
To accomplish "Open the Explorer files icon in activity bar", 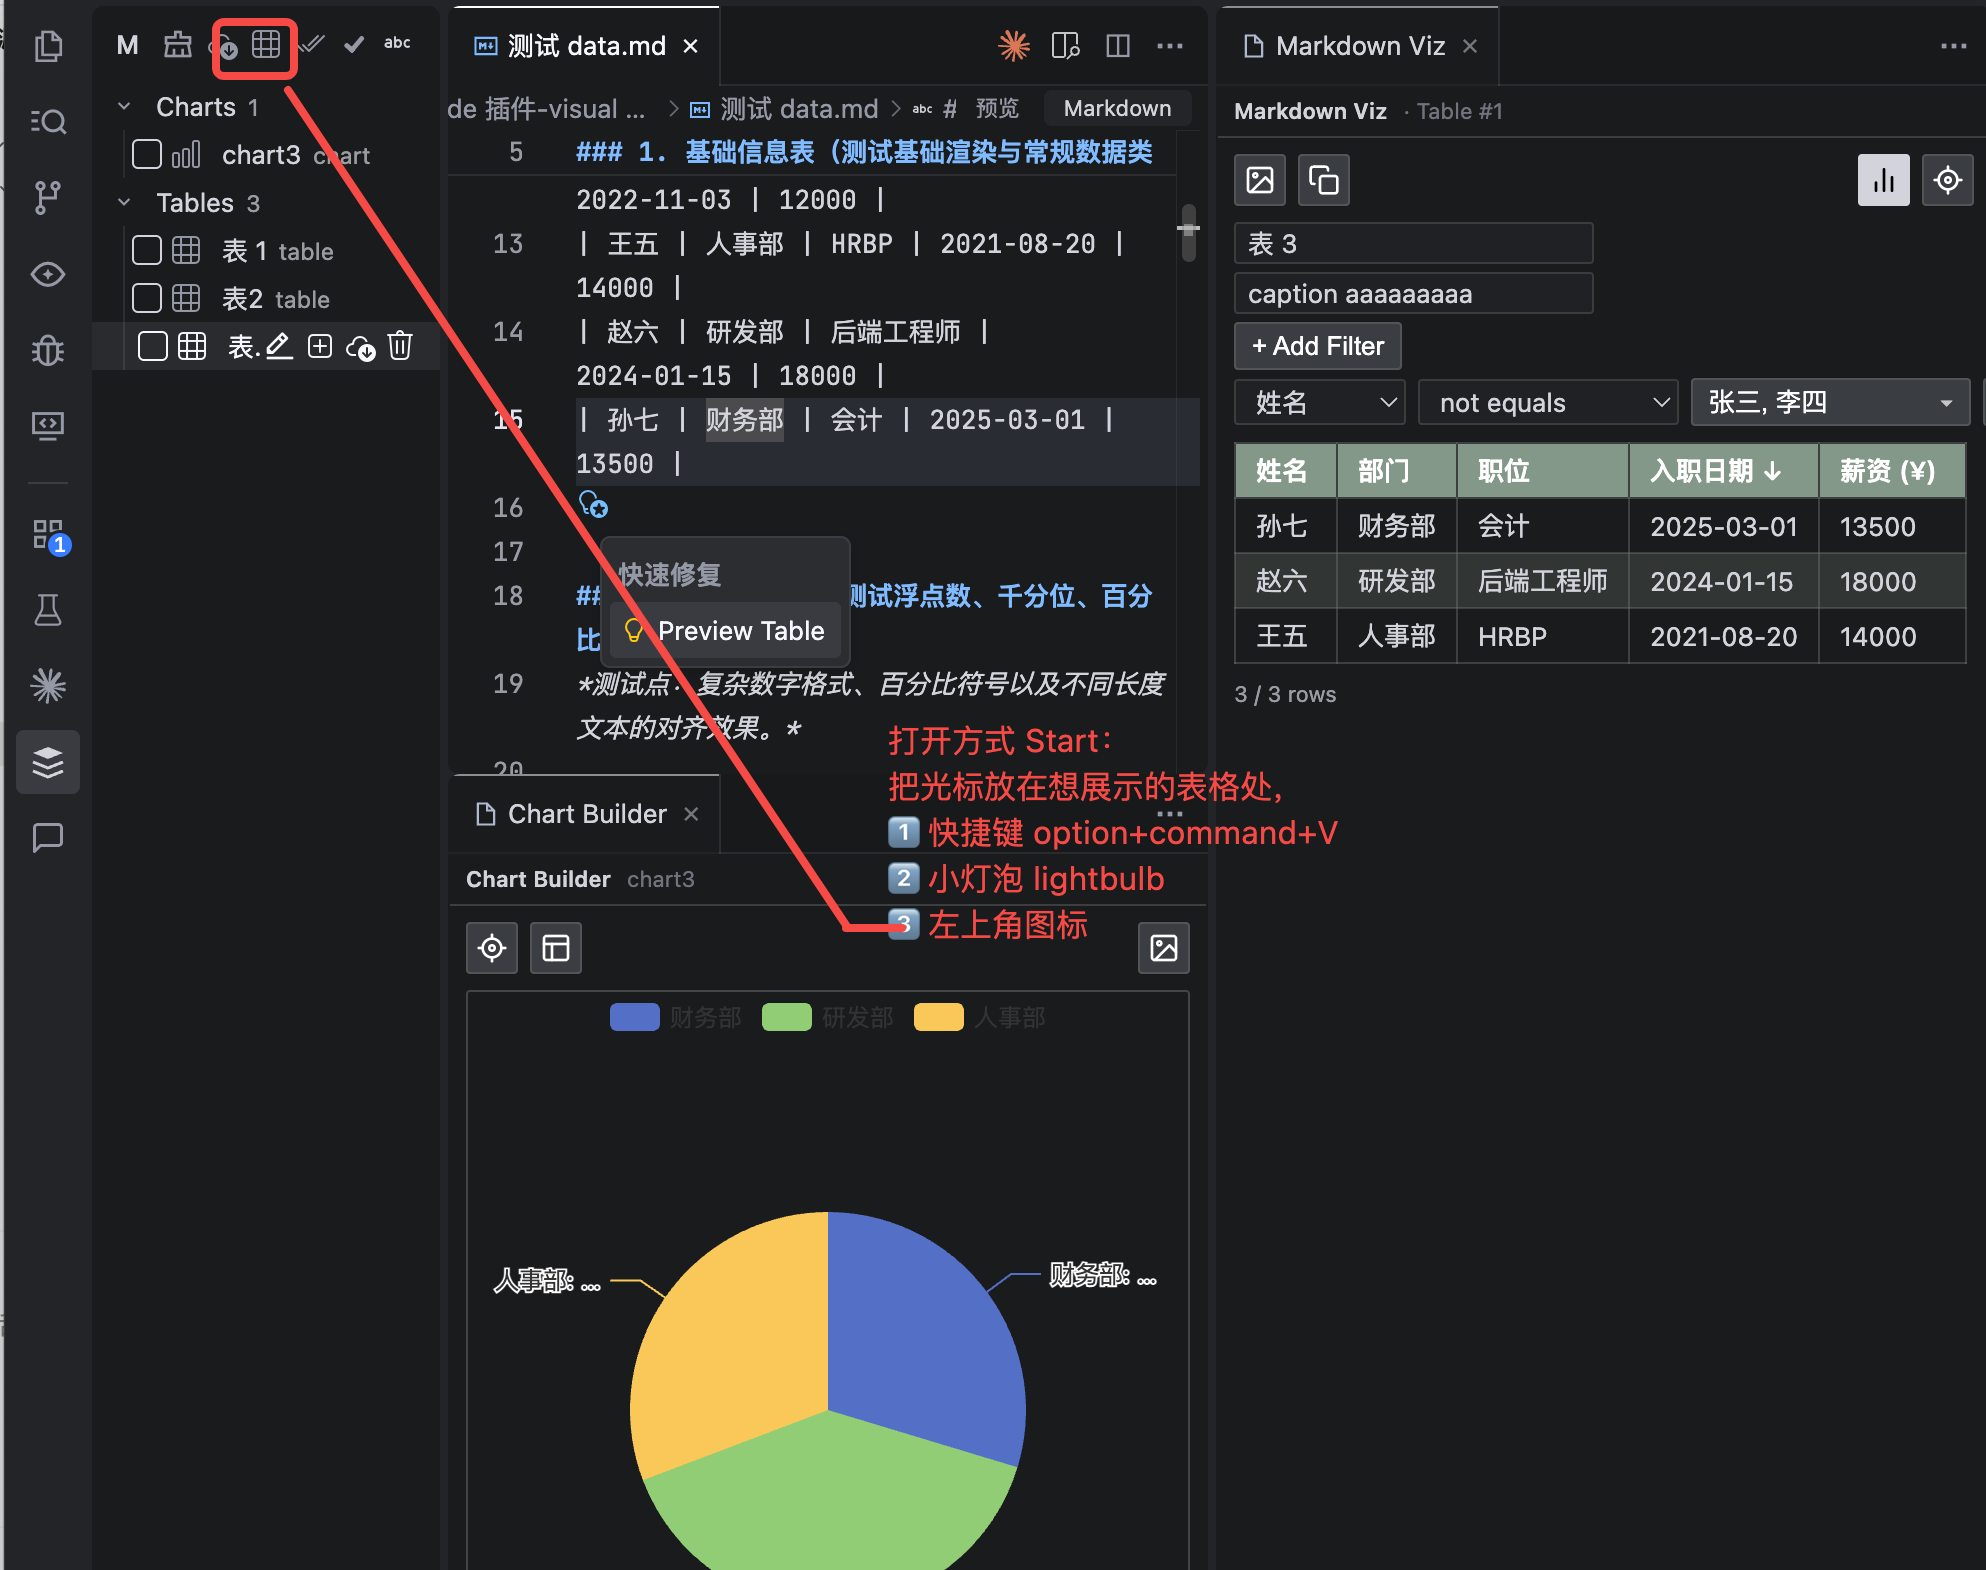I will tap(48, 46).
